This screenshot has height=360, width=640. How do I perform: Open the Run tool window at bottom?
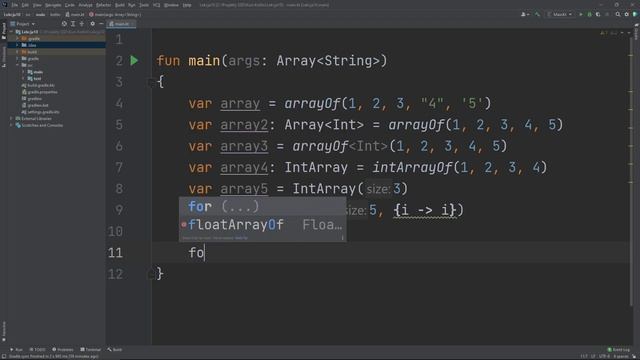tap(17, 350)
